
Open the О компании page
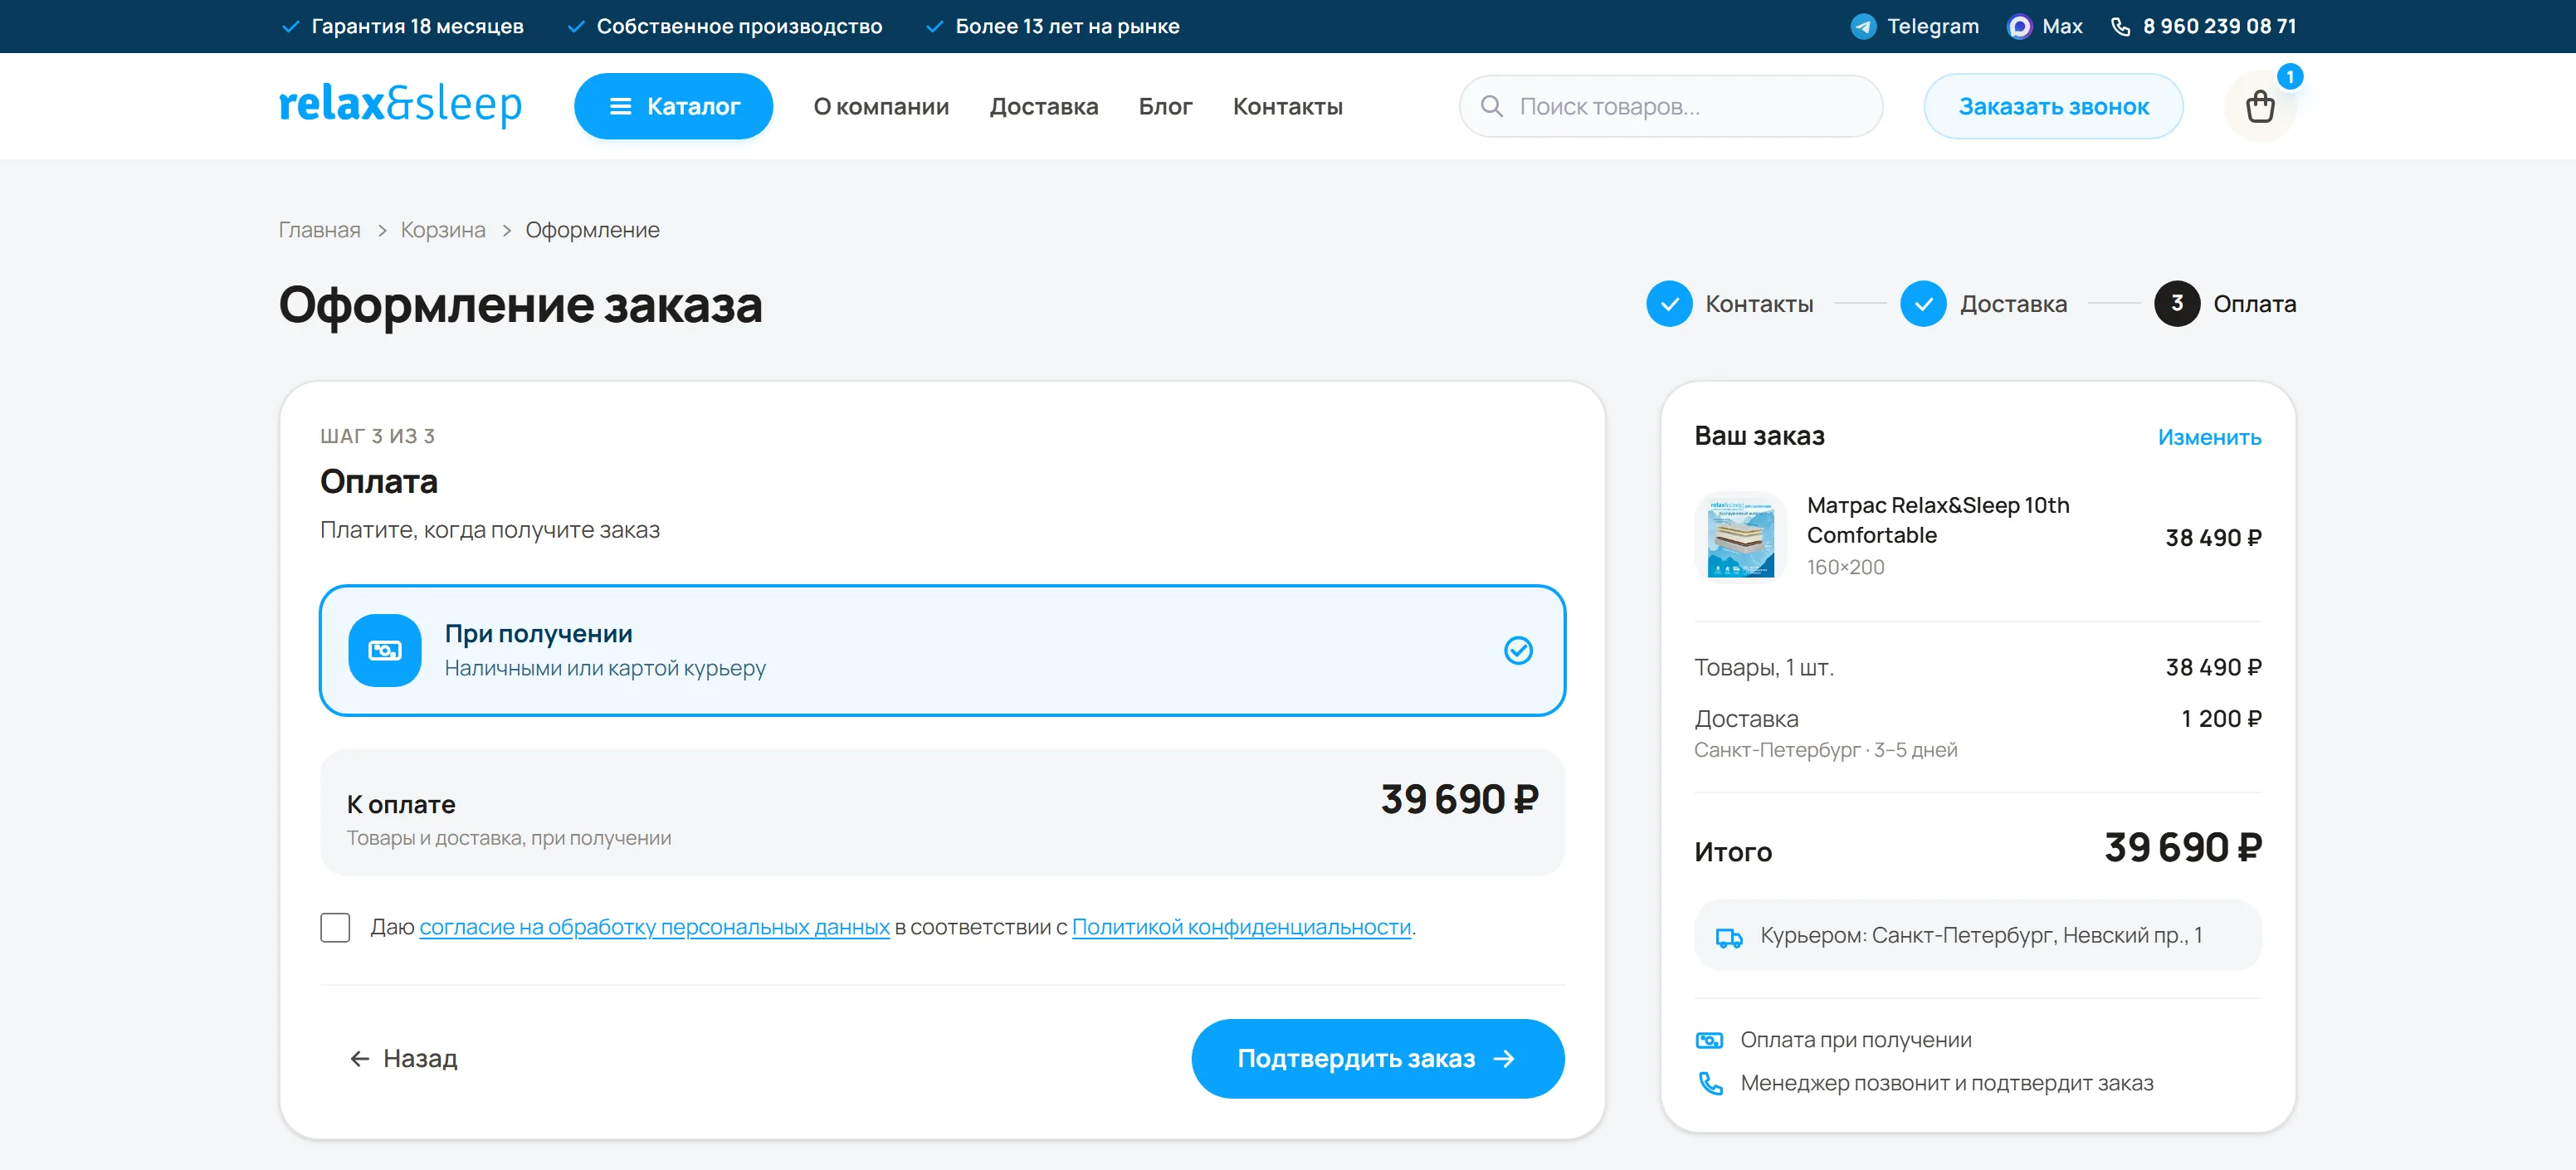(x=881, y=106)
